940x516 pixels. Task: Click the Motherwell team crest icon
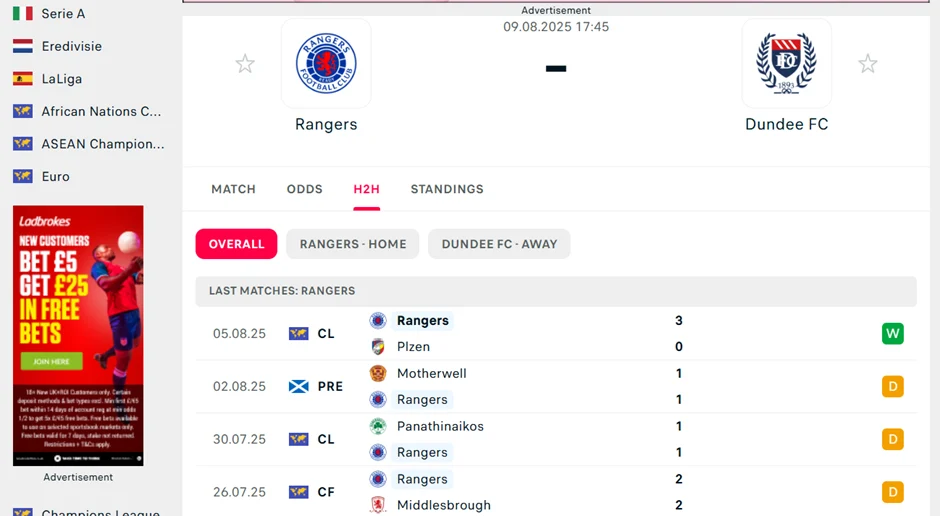pos(378,373)
